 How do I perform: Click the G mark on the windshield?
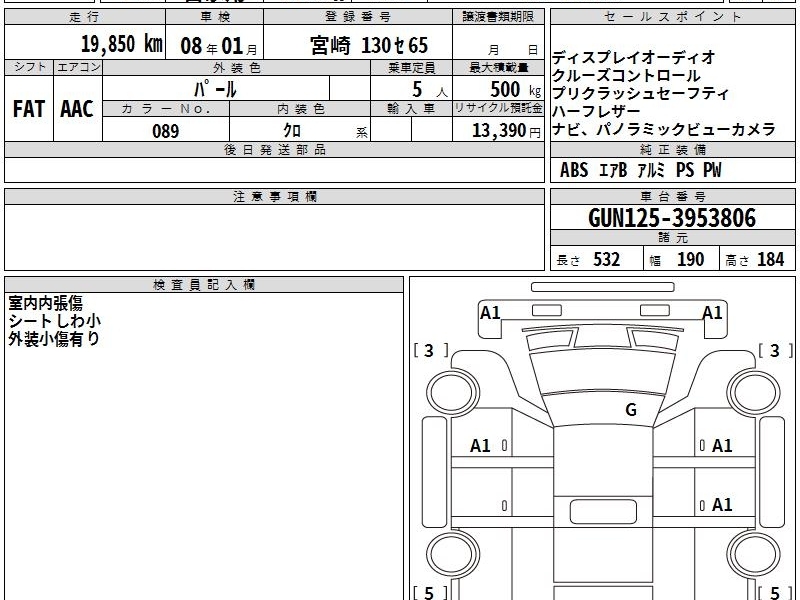[x=631, y=409]
